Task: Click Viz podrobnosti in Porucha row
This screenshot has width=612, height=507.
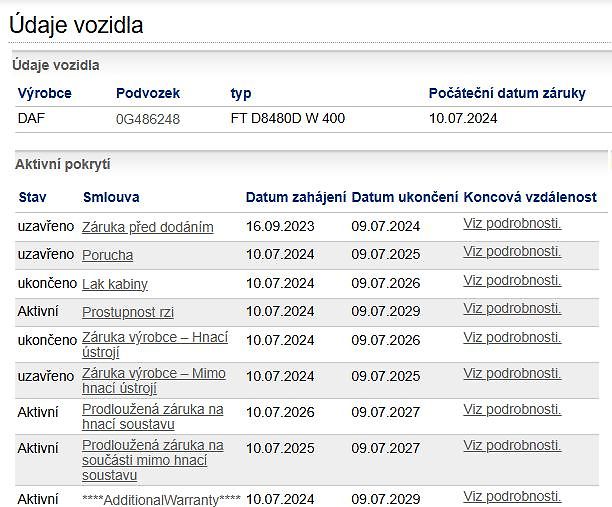Action: (512, 251)
